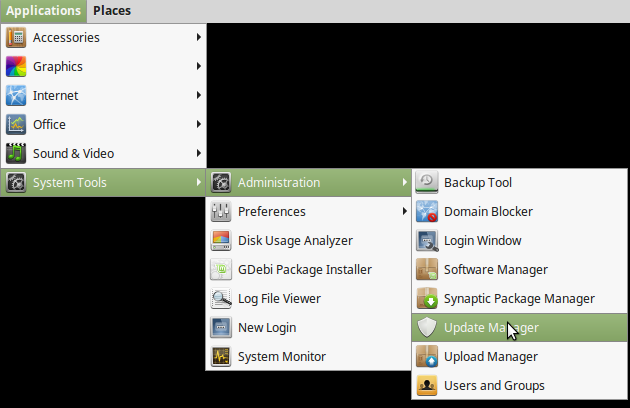The width and height of the screenshot is (630, 408).
Task: Click the Users and Groups icon
Action: coord(427,385)
